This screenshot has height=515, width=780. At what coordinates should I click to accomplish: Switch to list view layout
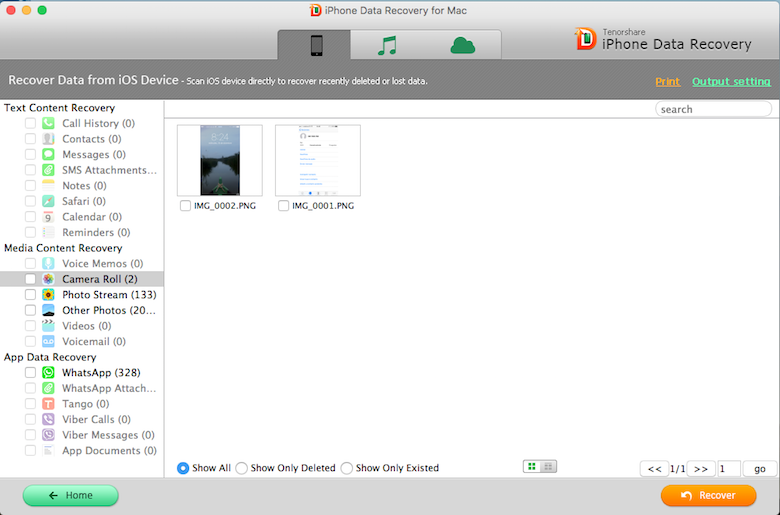tap(548, 466)
